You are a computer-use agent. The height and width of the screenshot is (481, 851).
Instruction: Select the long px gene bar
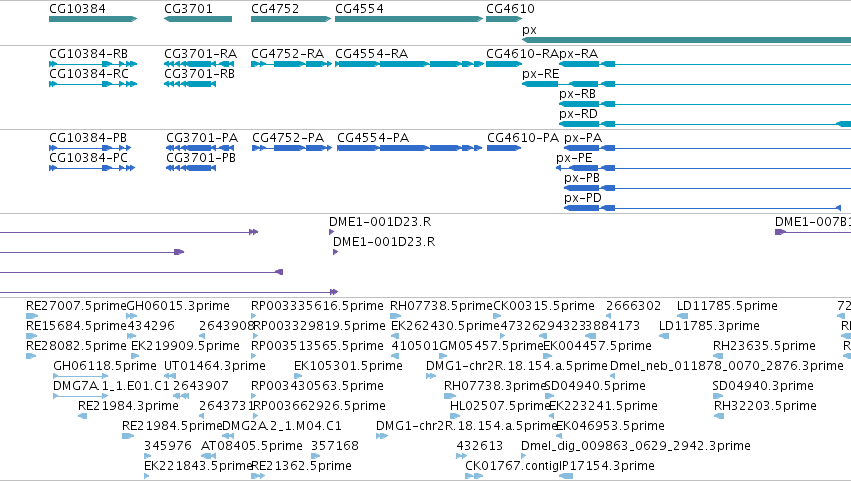click(x=687, y=40)
